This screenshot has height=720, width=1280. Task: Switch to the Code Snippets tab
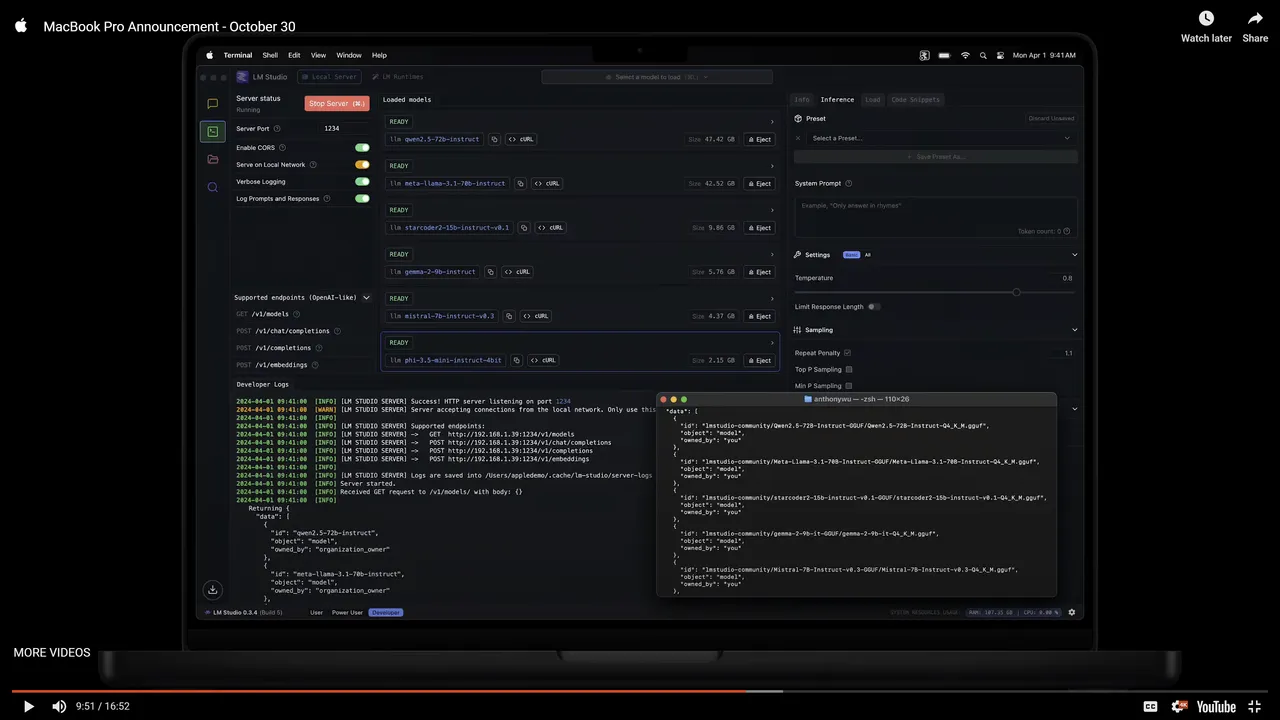[916, 100]
